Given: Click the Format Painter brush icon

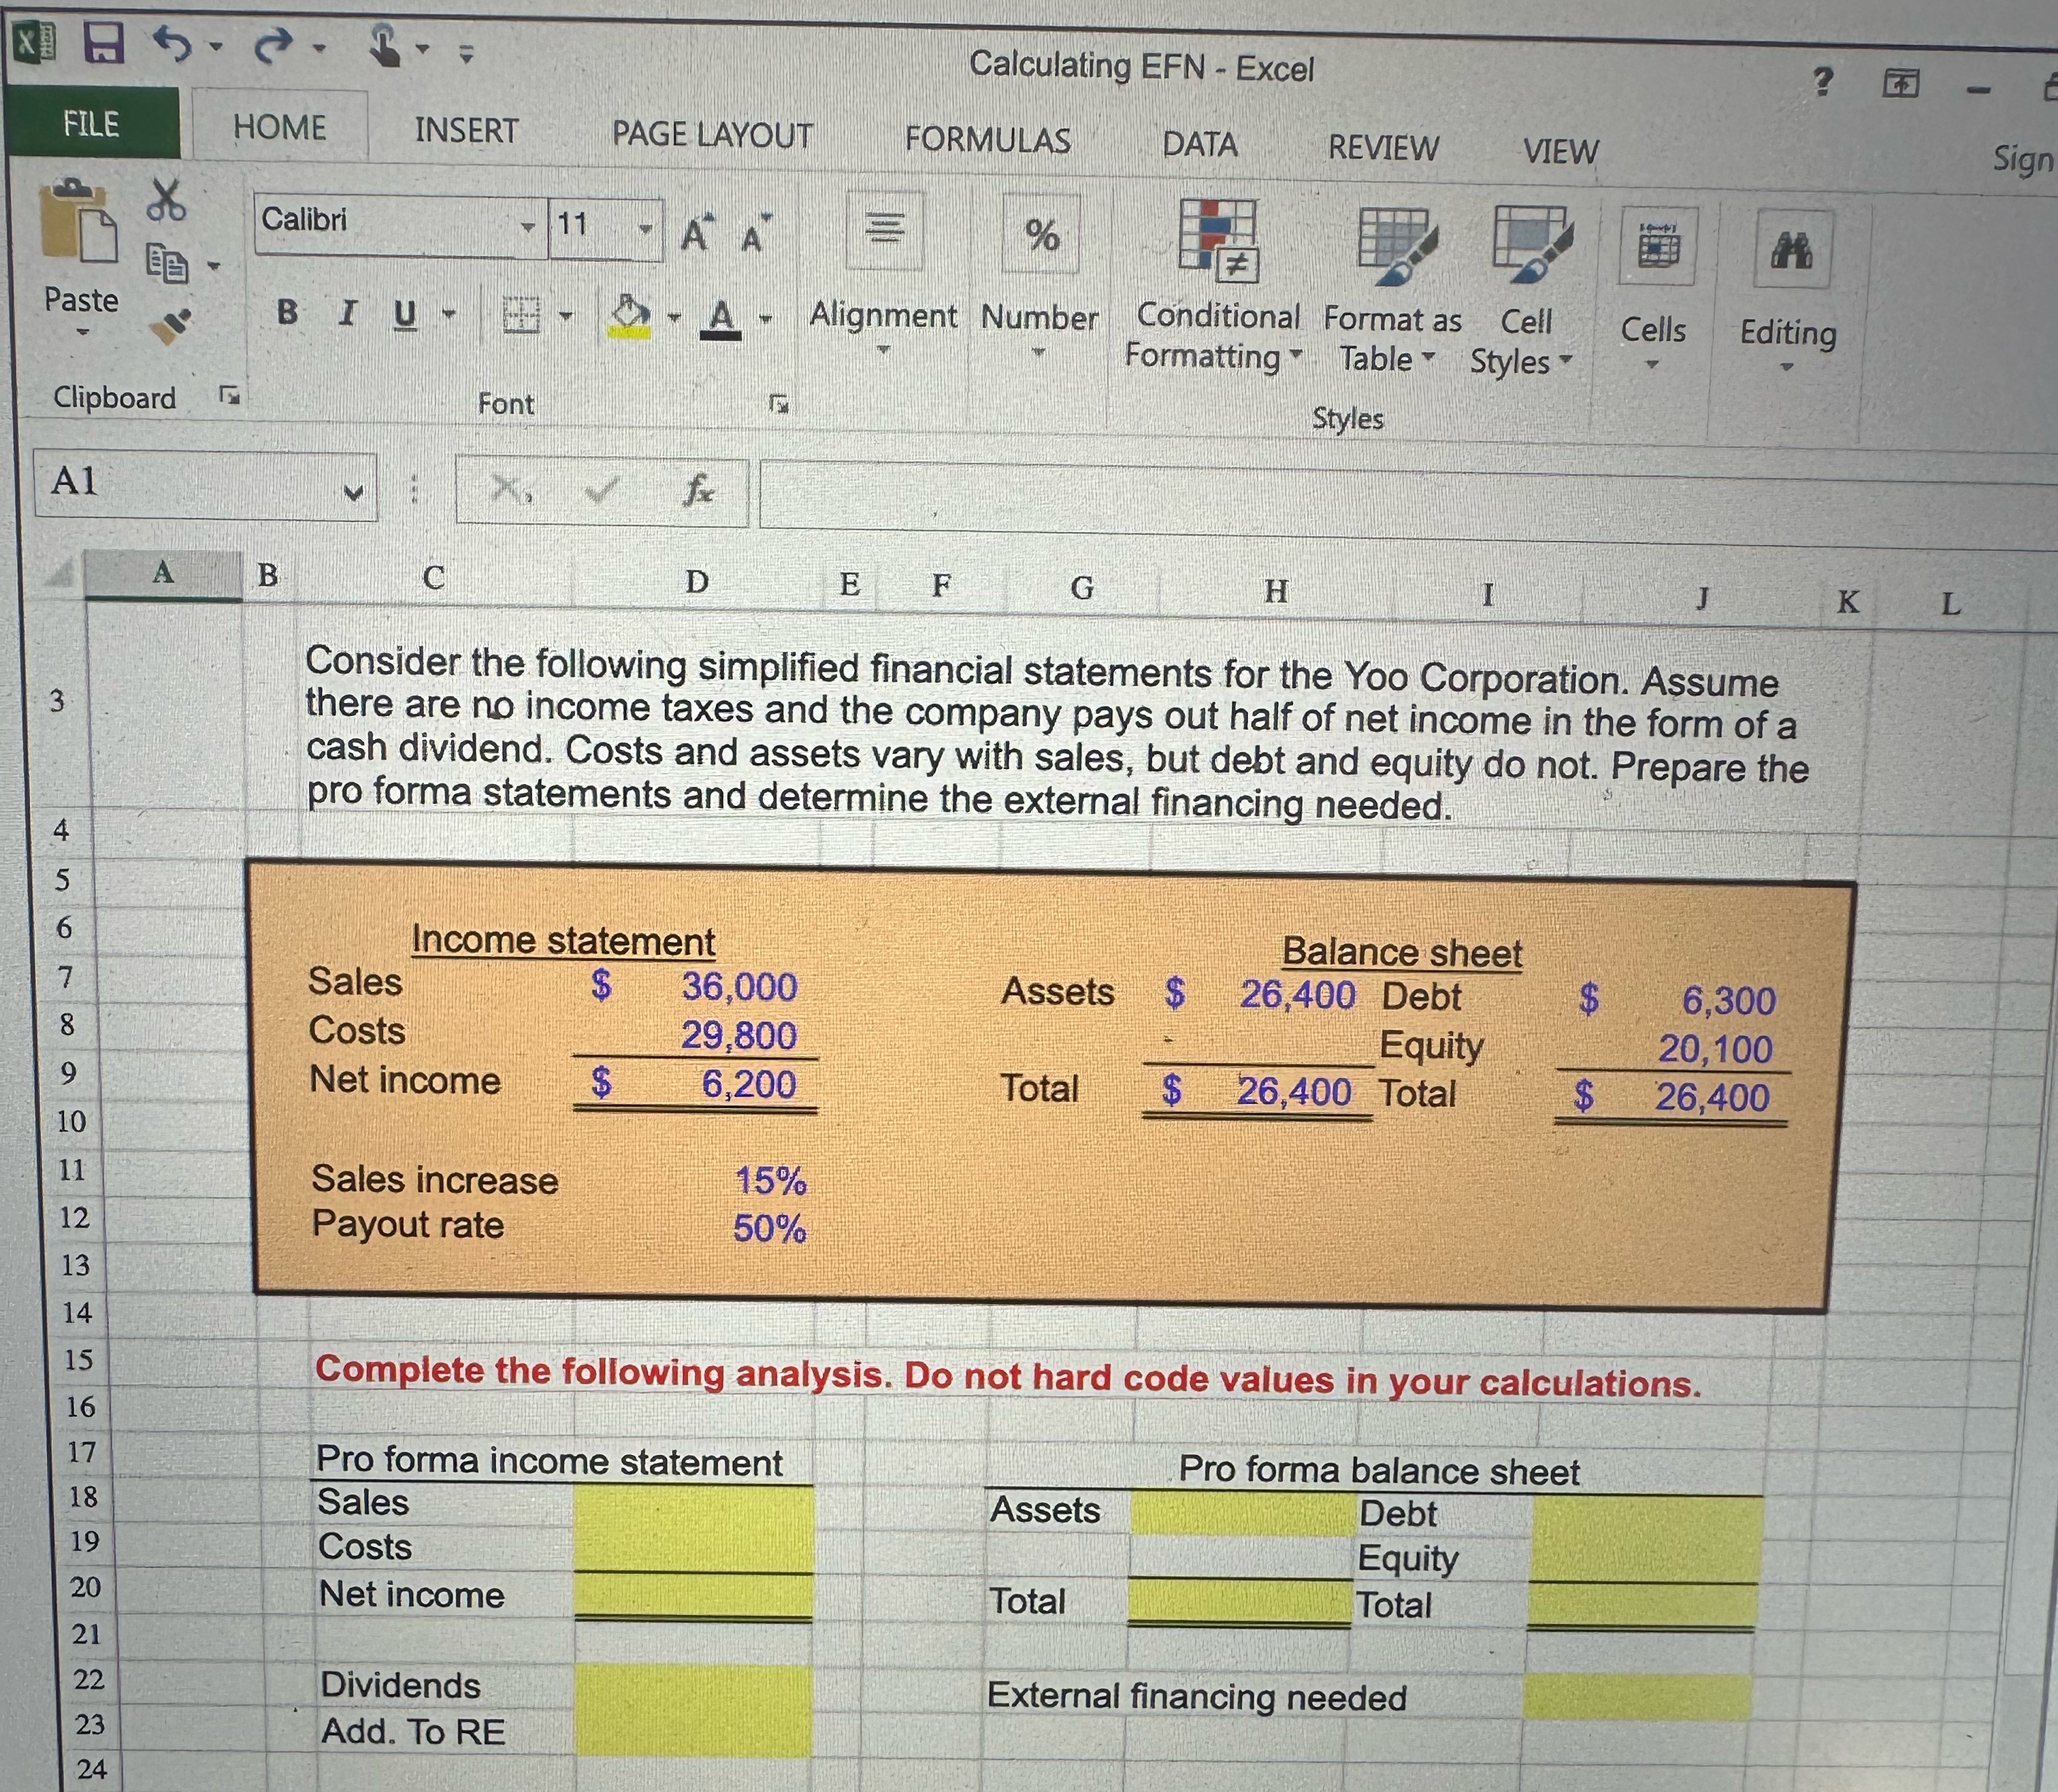Looking at the screenshot, I should (170, 326).
